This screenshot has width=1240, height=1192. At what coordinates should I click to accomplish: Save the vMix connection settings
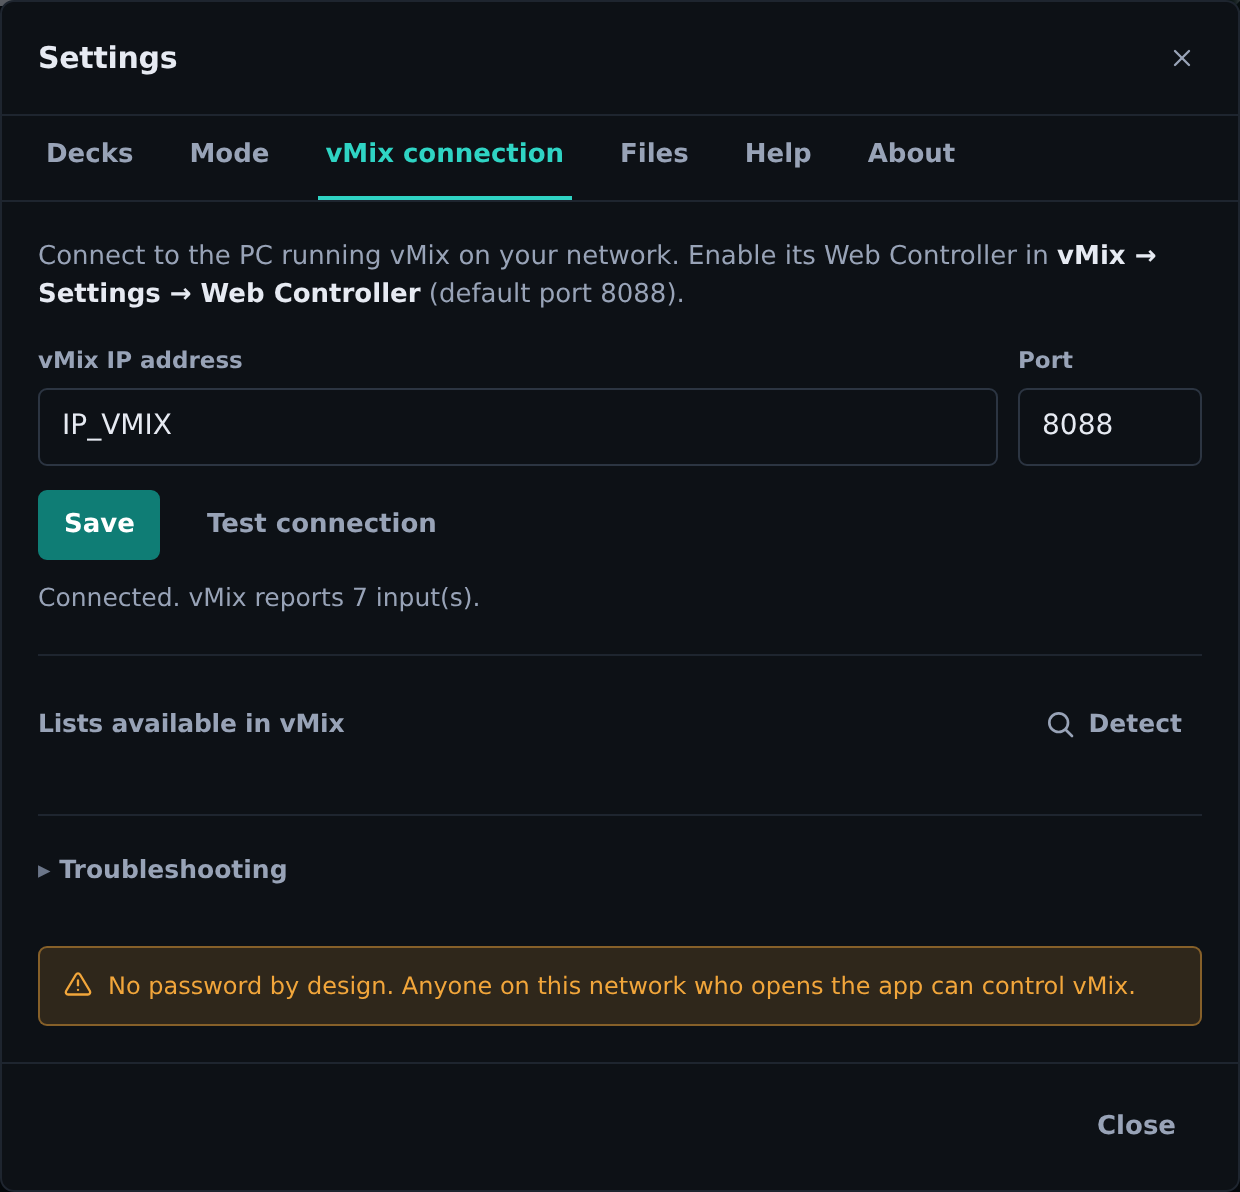coord(99,525)
